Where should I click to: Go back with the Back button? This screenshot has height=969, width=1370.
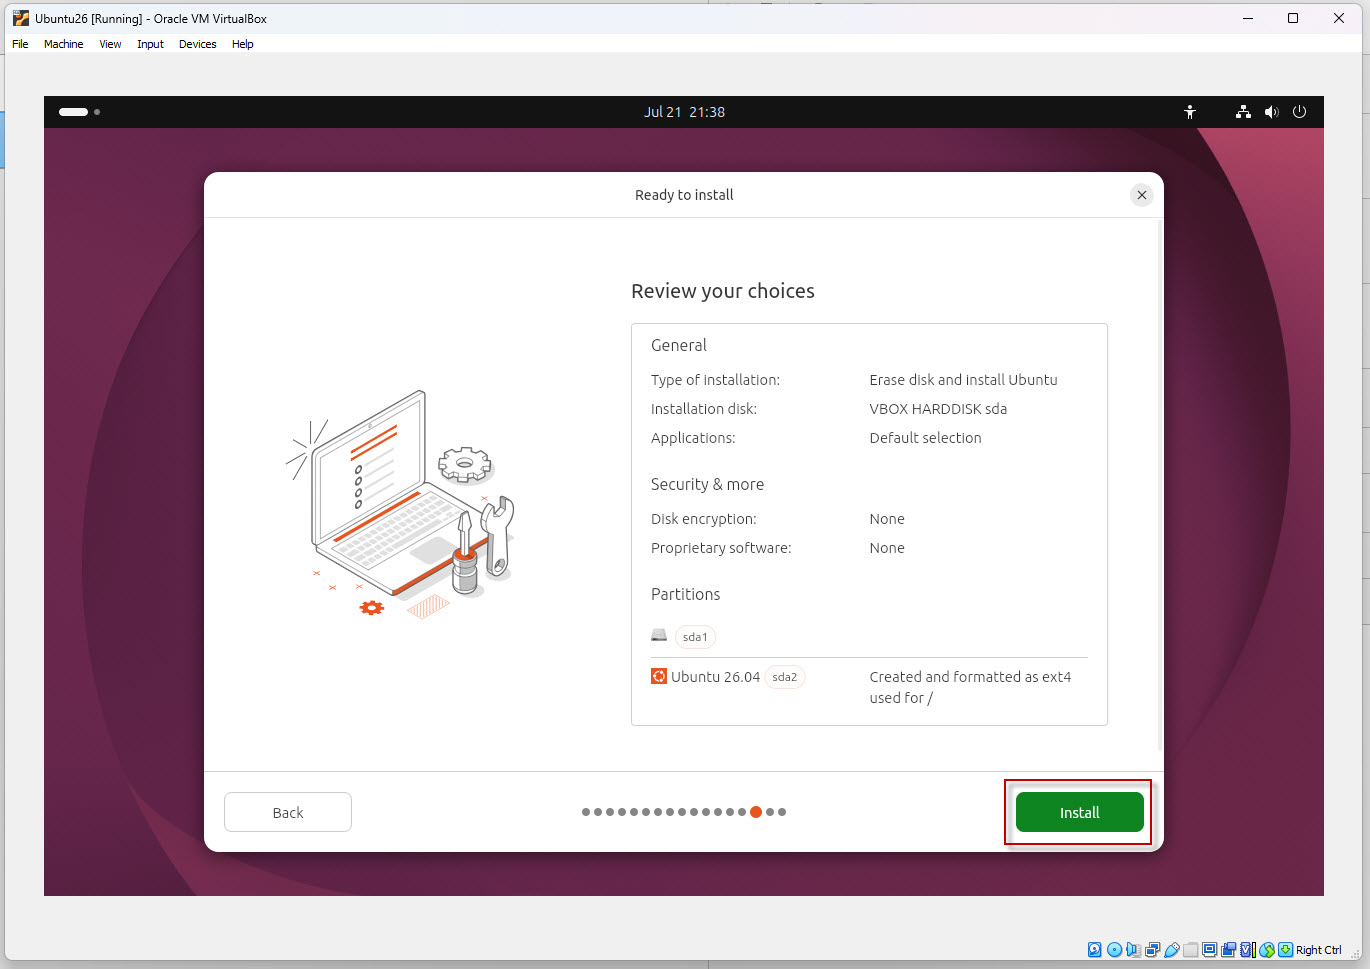pos(288,812)
